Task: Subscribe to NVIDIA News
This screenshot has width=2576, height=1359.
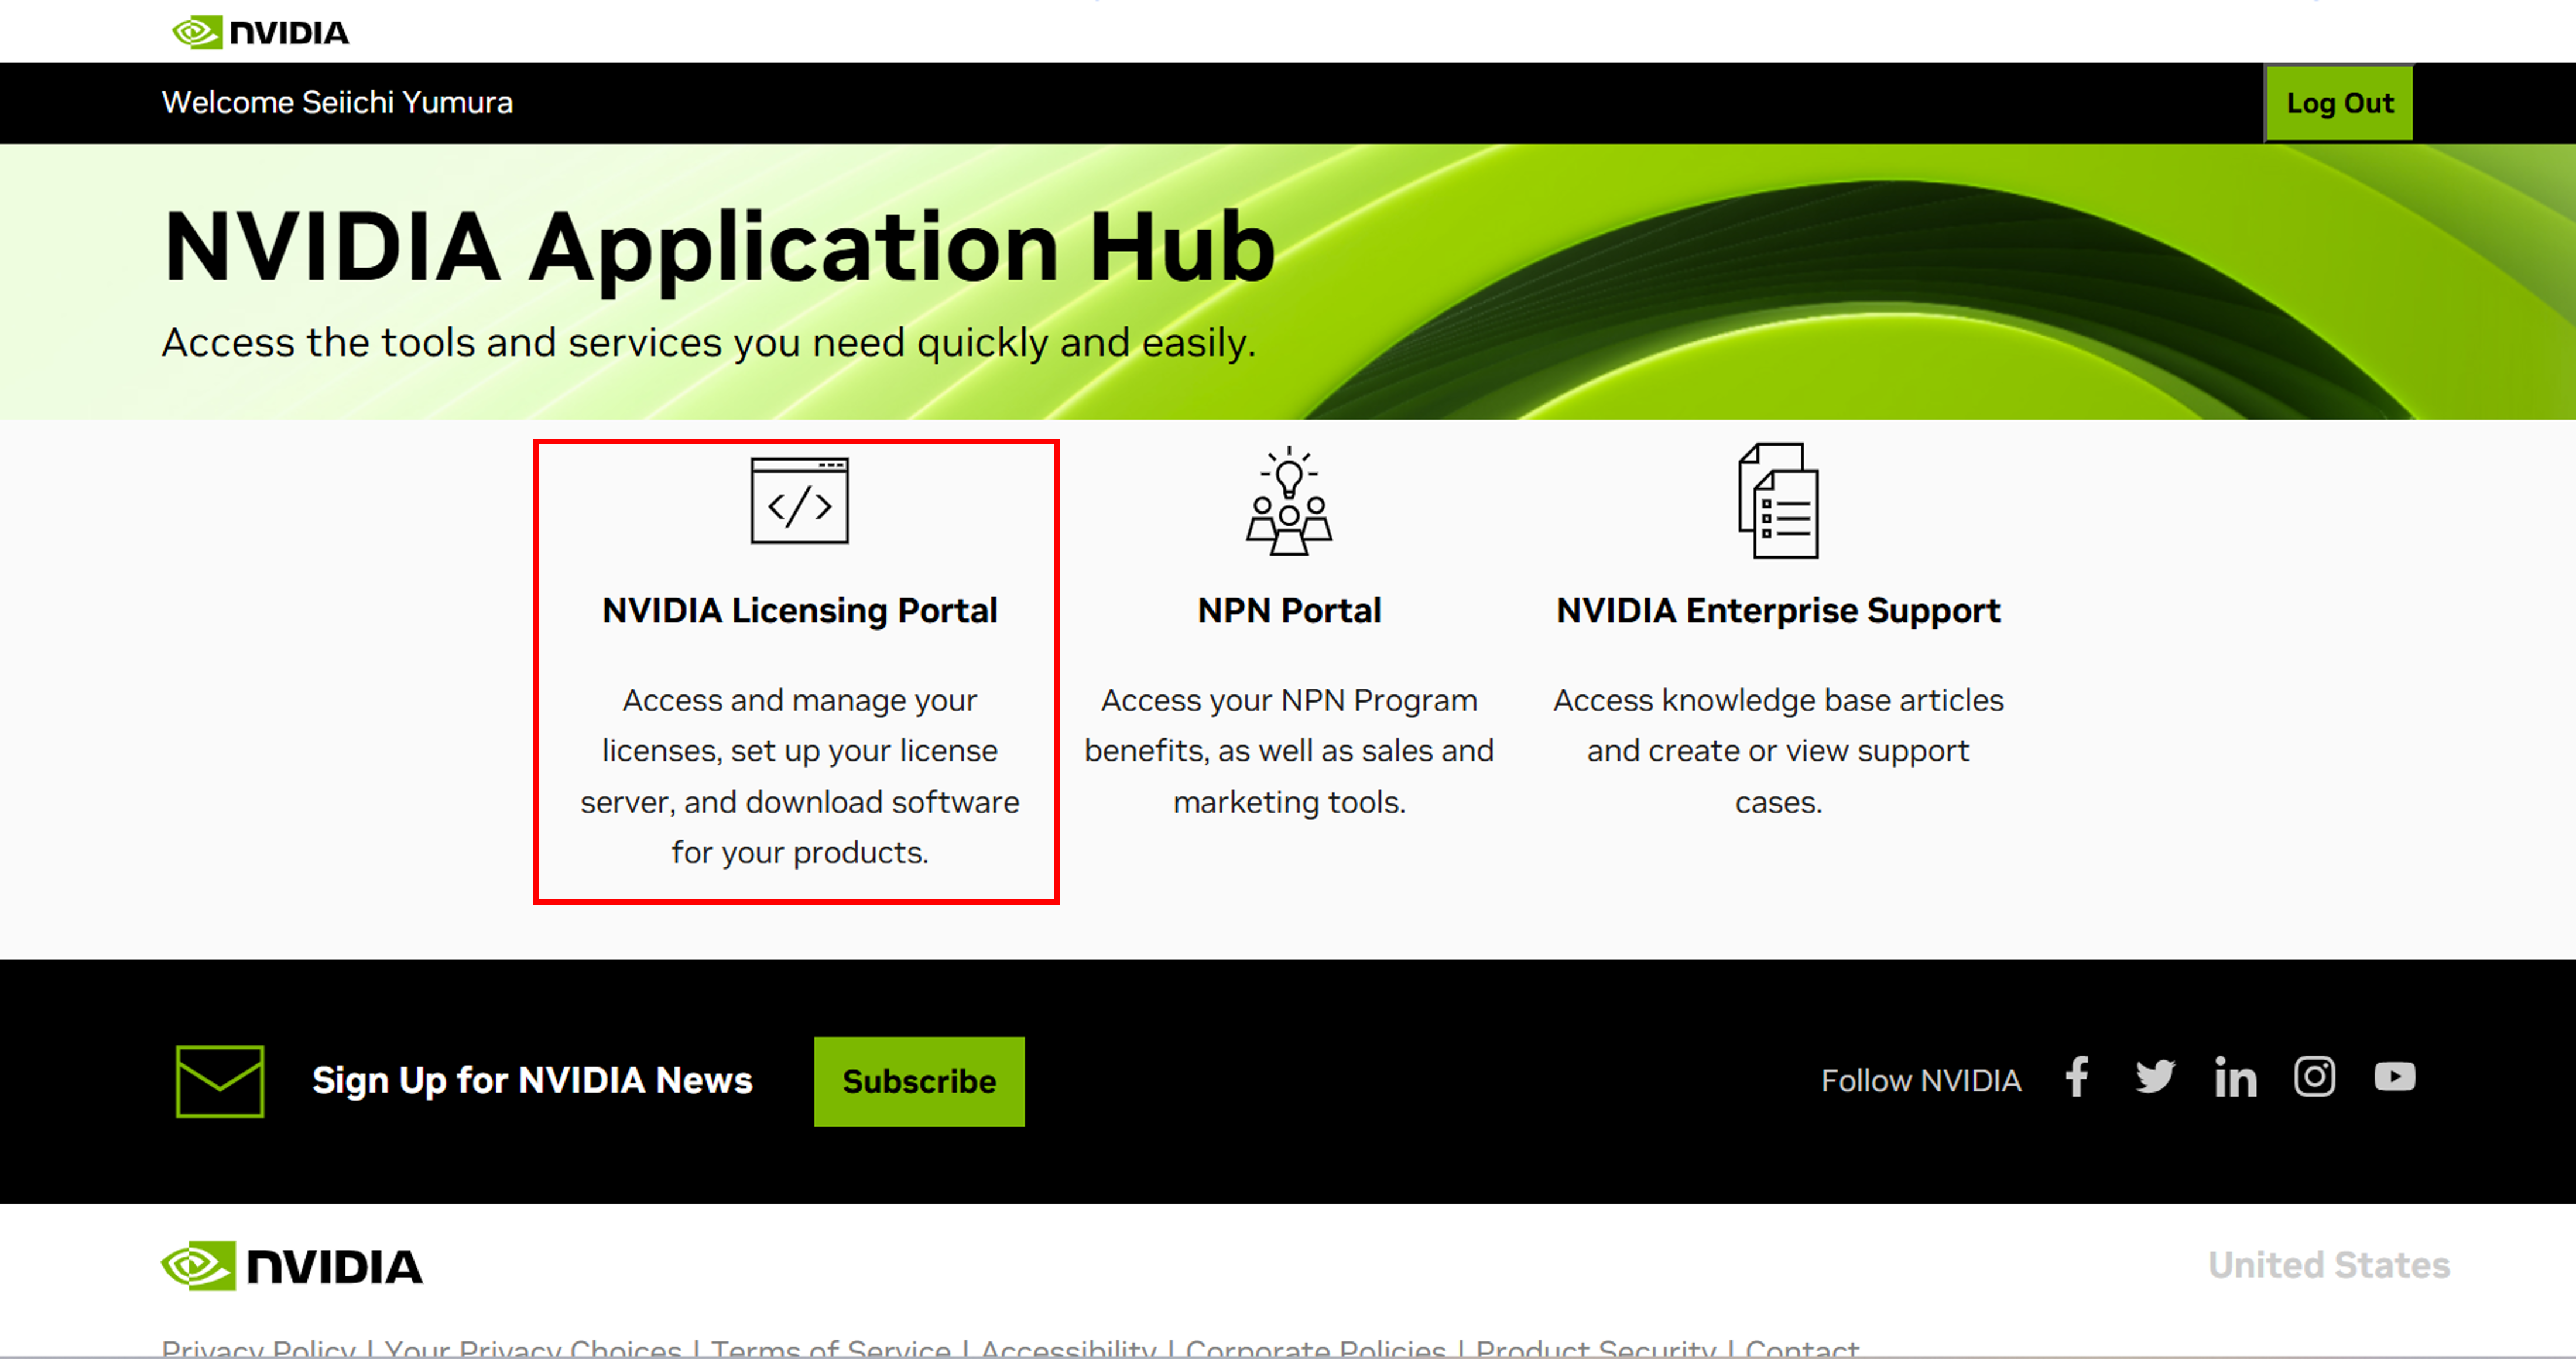Action: (x=919, y=1081)
